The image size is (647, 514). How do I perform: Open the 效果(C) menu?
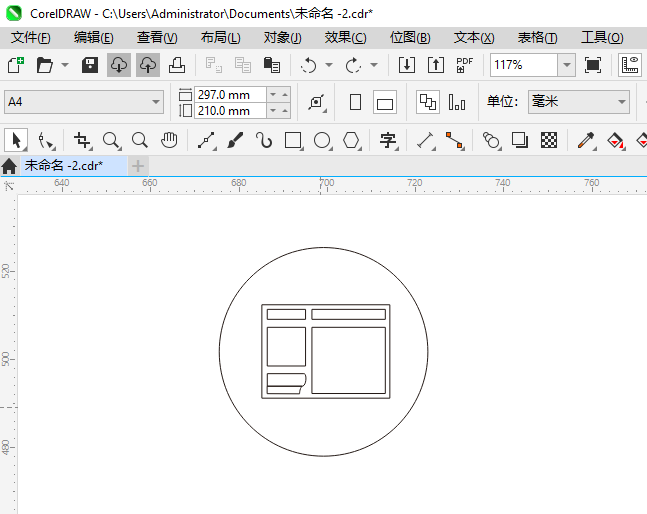[345, 38]
